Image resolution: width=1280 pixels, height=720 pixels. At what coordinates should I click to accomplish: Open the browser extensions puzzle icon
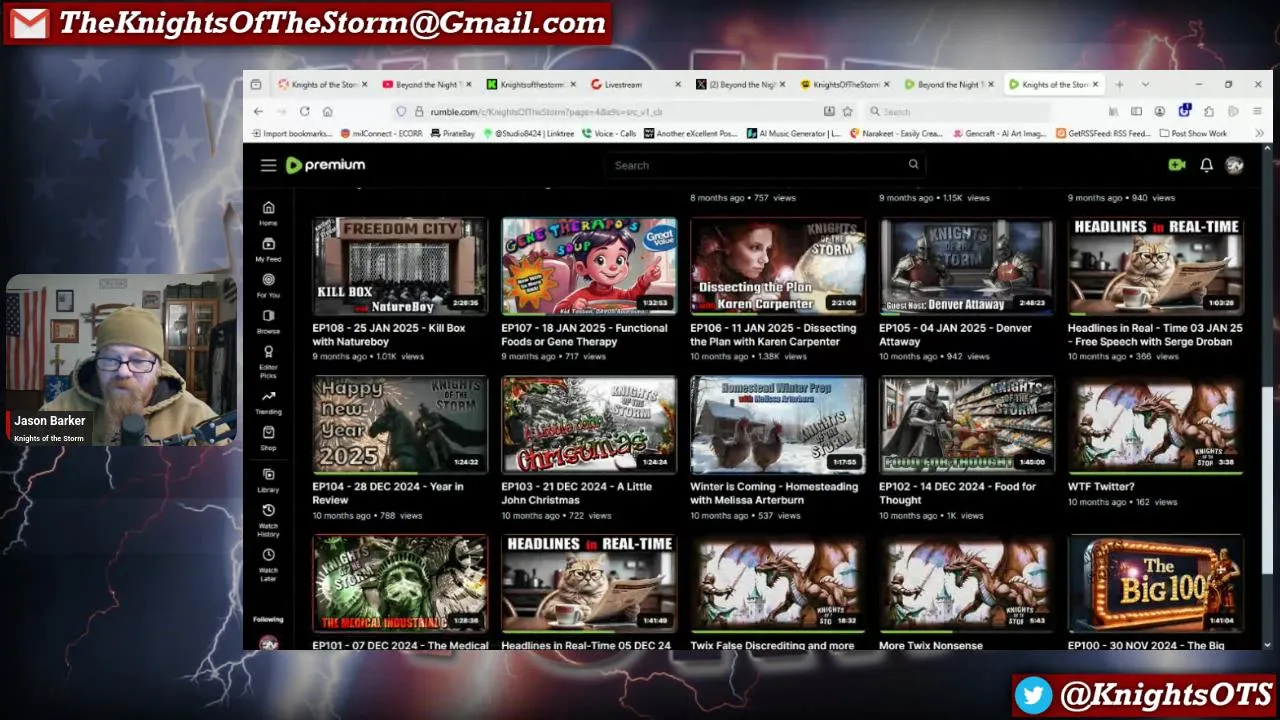pos(1209,111)
